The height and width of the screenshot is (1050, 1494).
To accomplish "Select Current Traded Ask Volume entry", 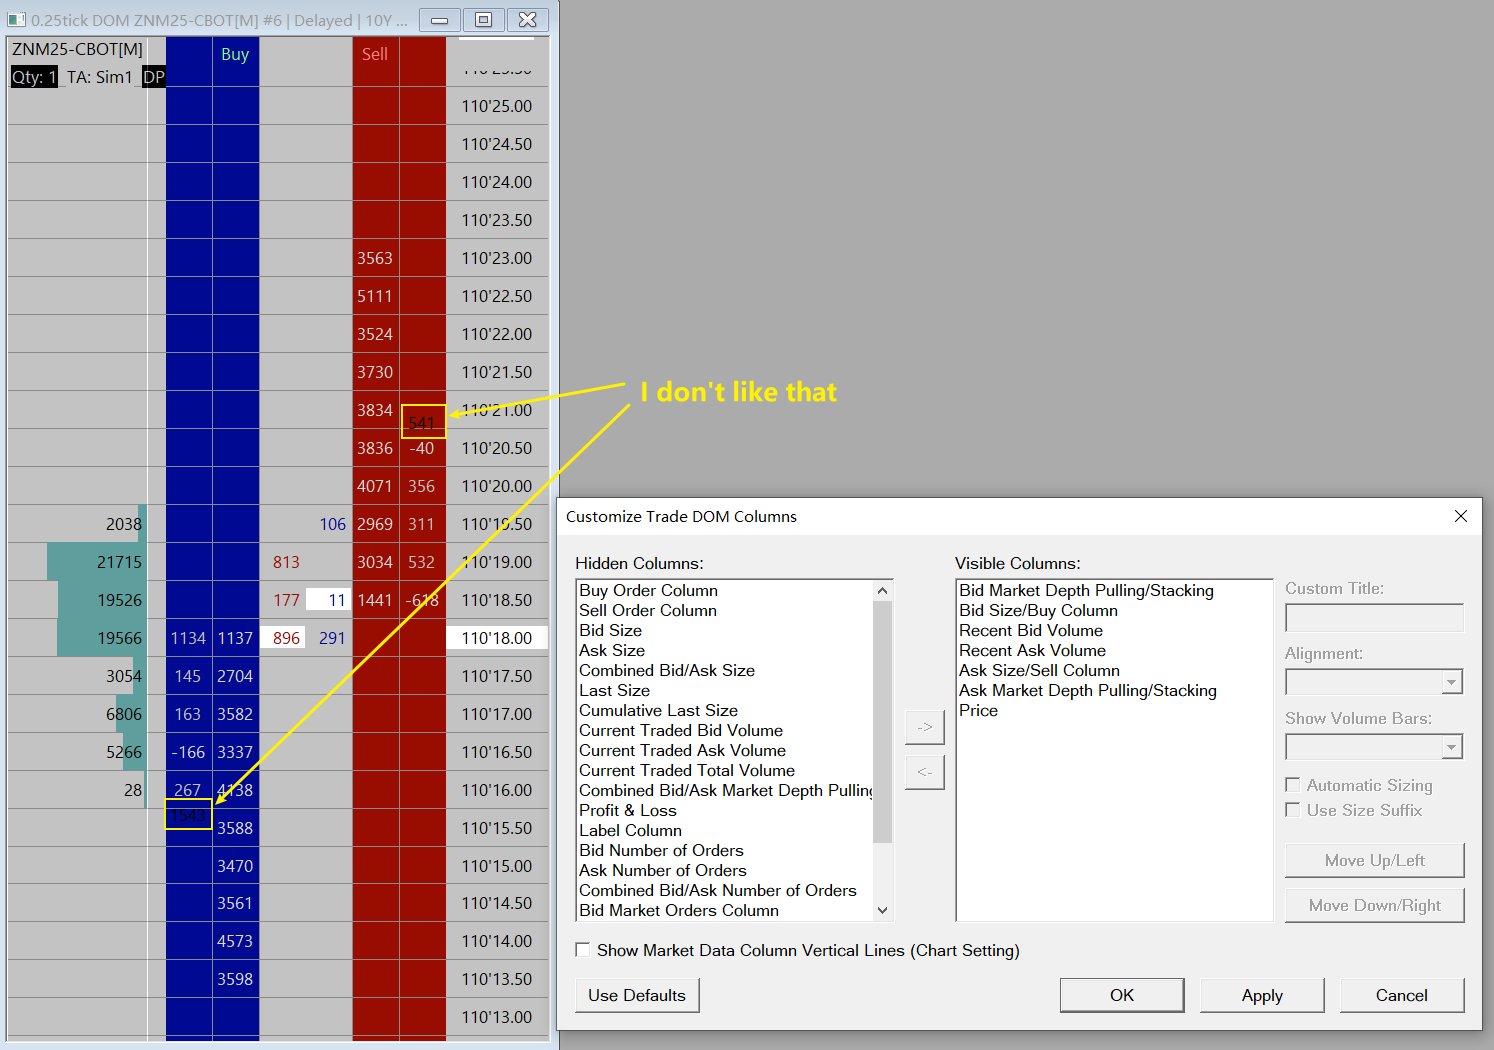I will [x=682, y=750].
